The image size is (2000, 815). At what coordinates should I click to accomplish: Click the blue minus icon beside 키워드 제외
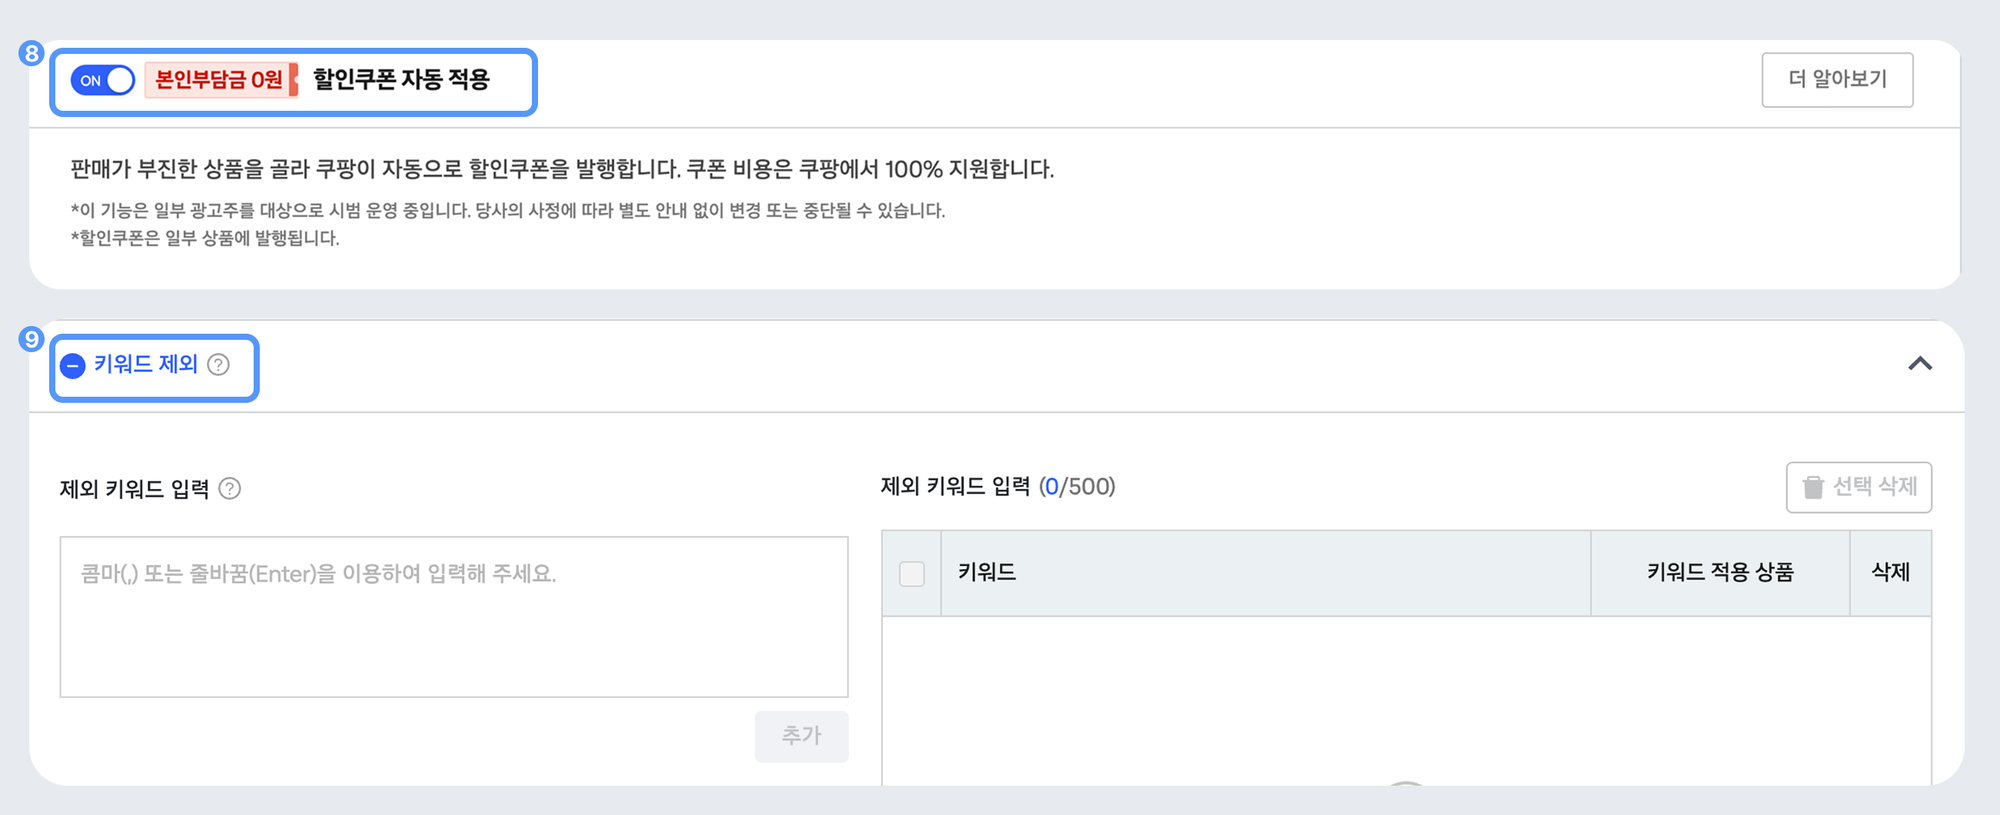(x=72, y=366)
